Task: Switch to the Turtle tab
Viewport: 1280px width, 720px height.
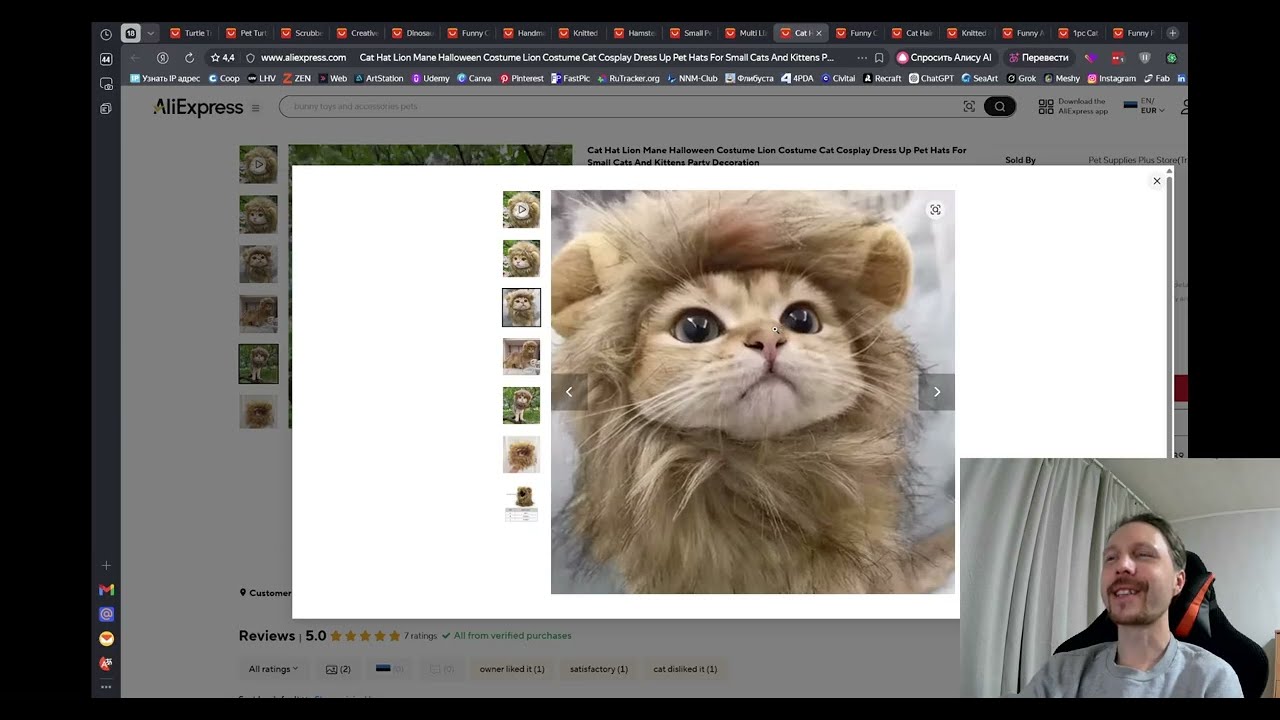Action: point(191,33)
